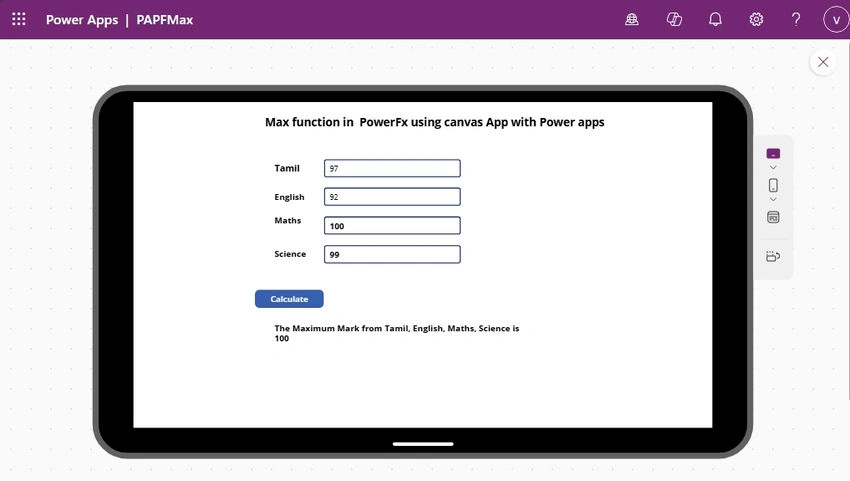Click the Maths label
Screen dimensions: 850x481
click(x=287, y=220)
